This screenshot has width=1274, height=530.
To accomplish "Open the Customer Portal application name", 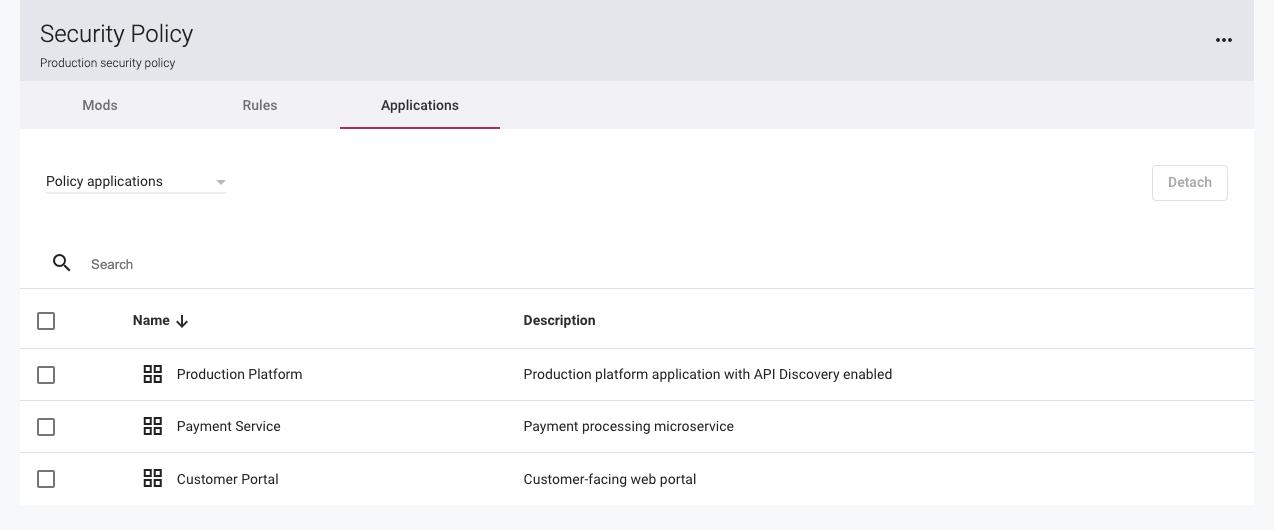I will click(227, 479).
